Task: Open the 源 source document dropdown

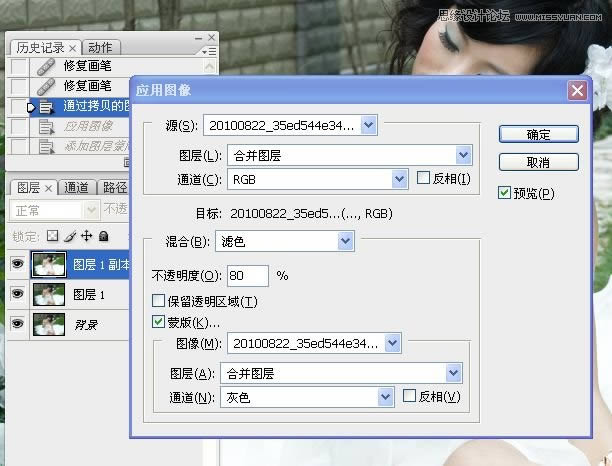Action: coord(369,125)
